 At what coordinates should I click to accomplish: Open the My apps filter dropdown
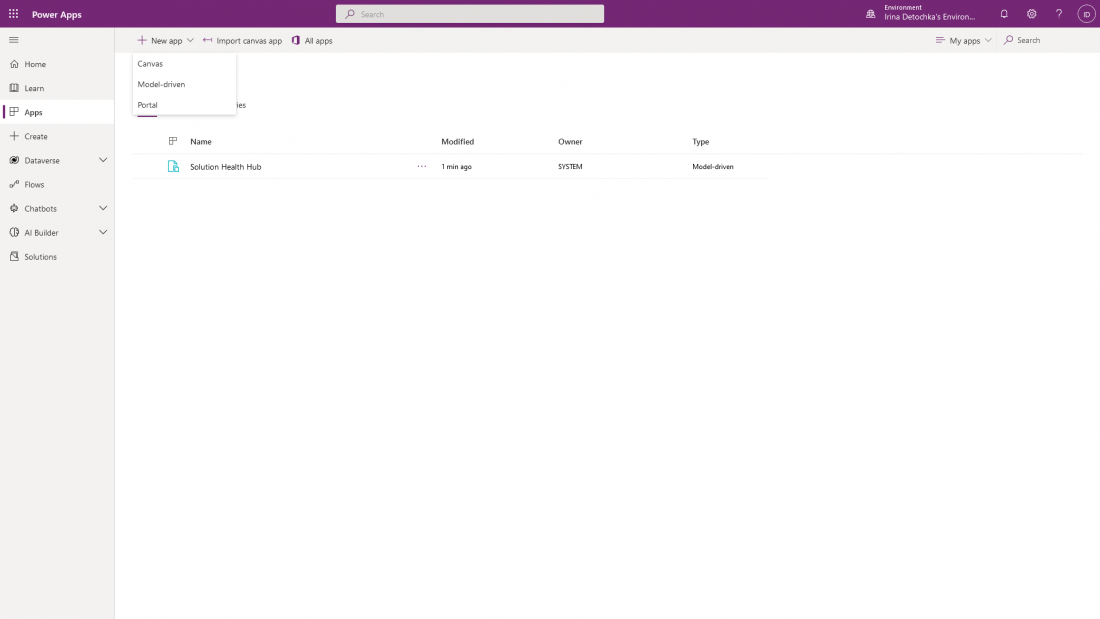(964, 41)
